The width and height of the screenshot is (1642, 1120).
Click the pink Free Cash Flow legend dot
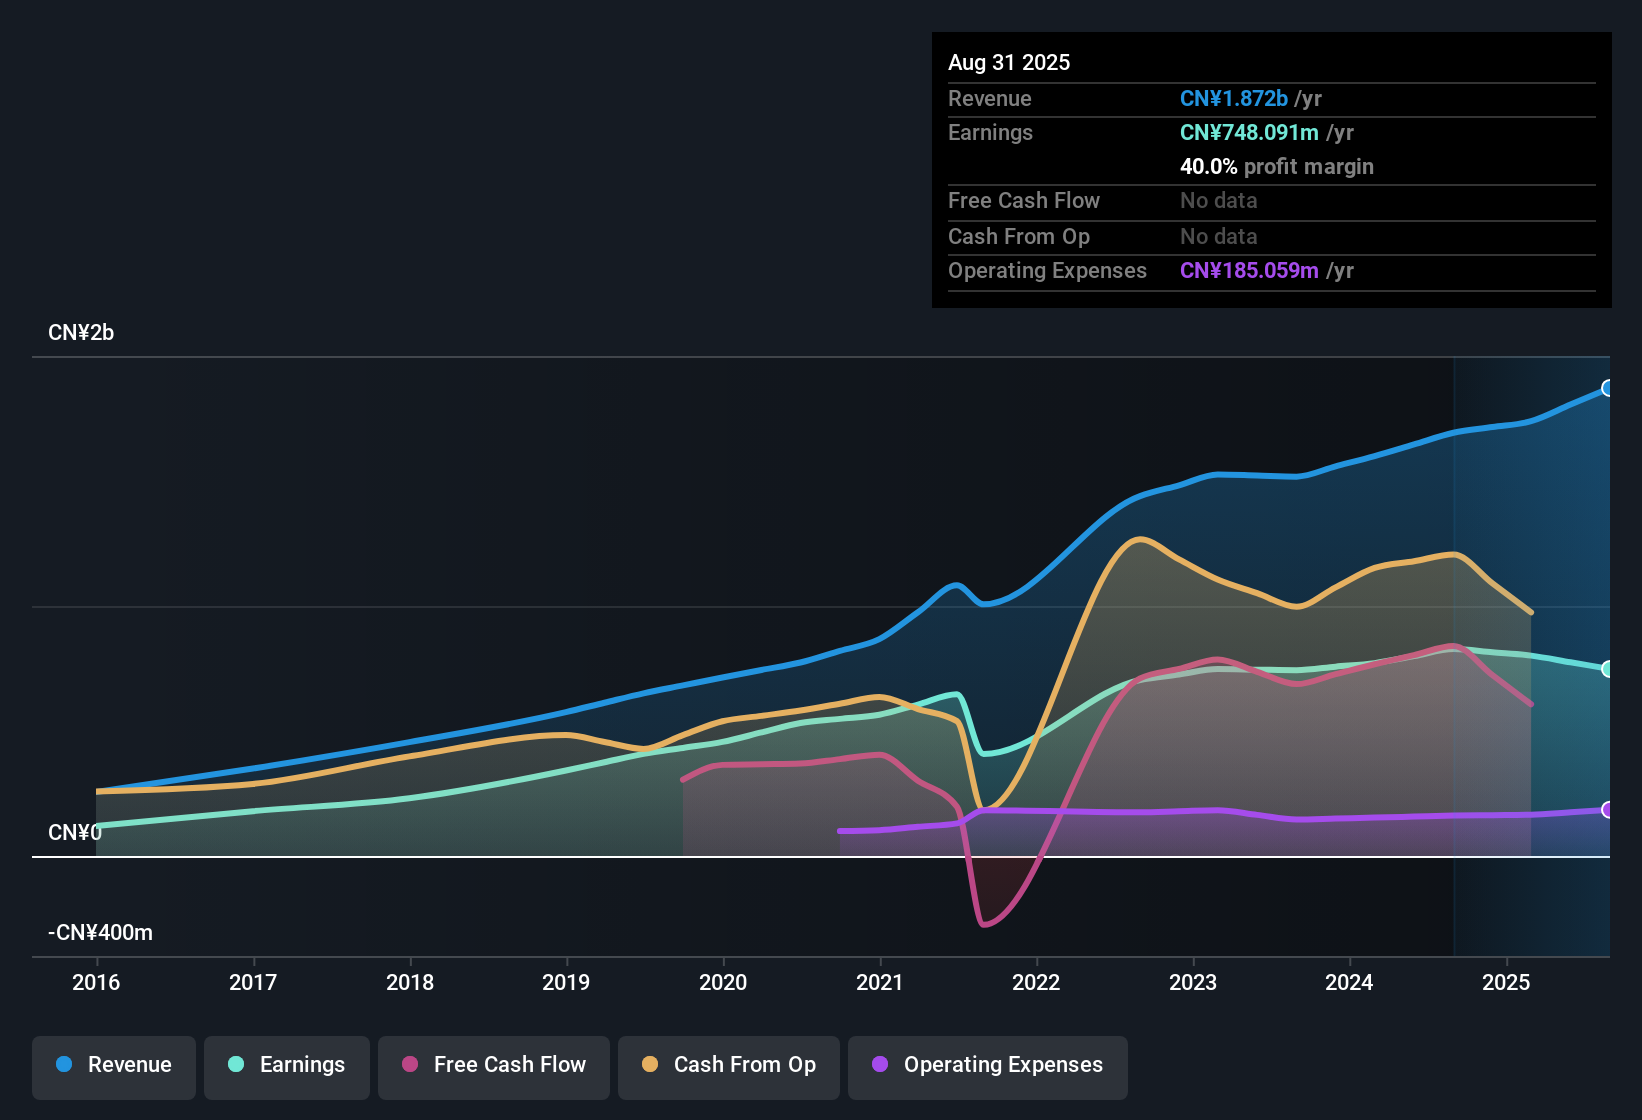tap(408, 1065)
